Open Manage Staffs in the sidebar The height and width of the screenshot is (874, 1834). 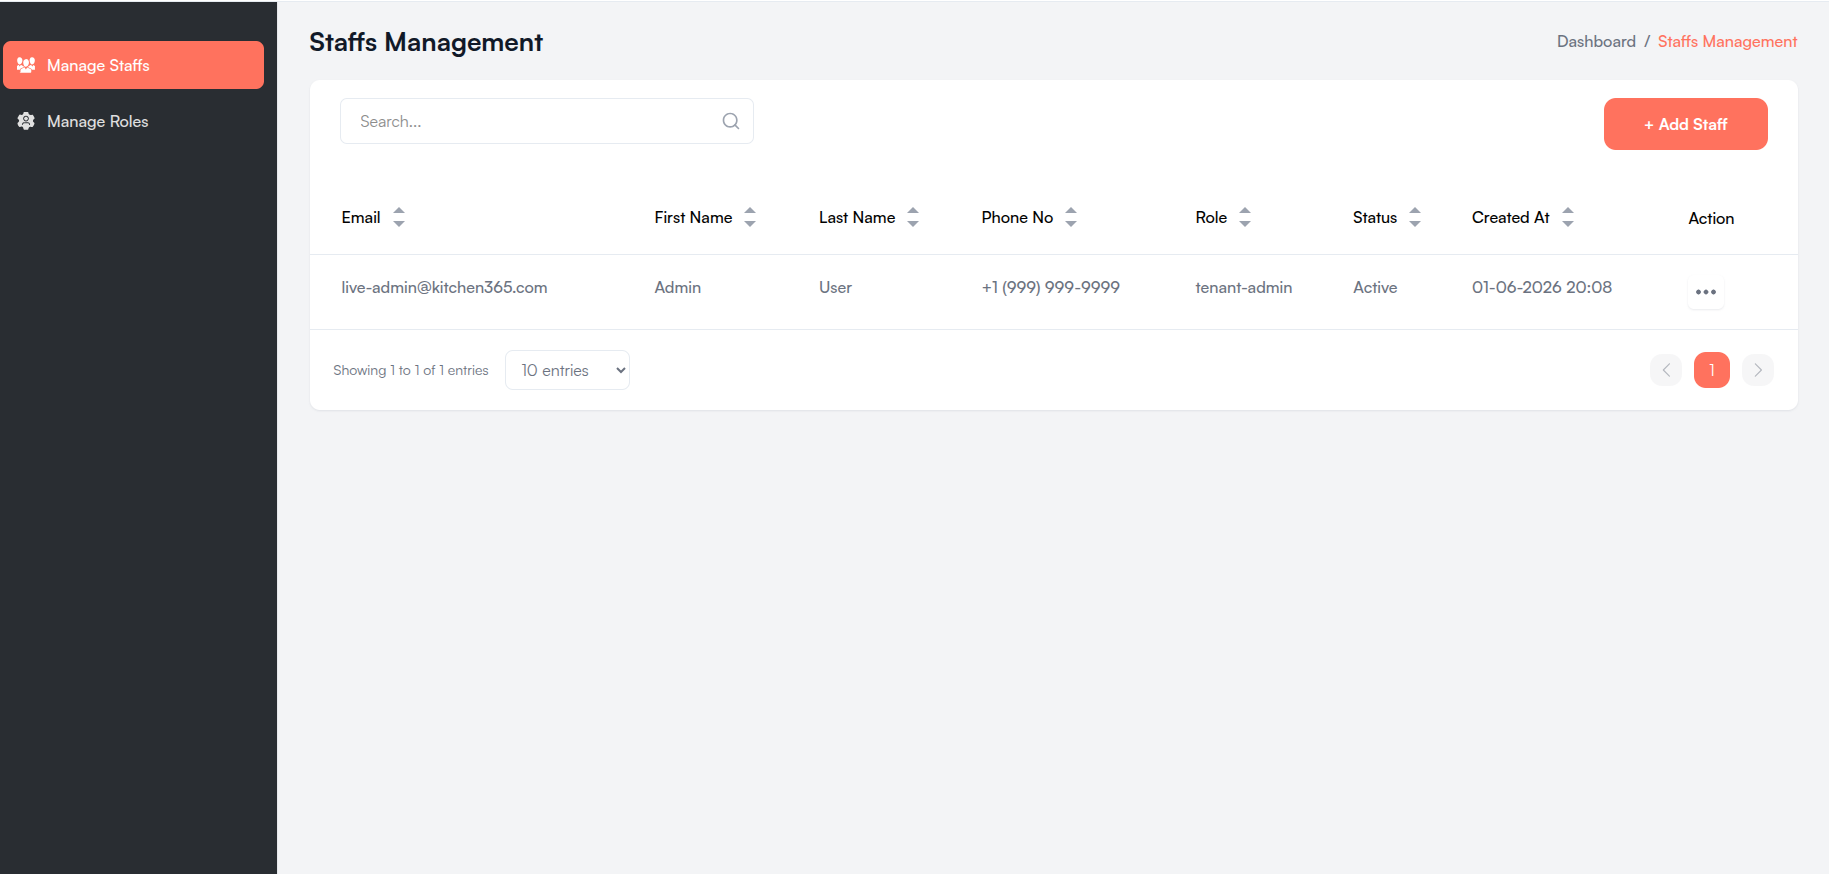(134, 65)
